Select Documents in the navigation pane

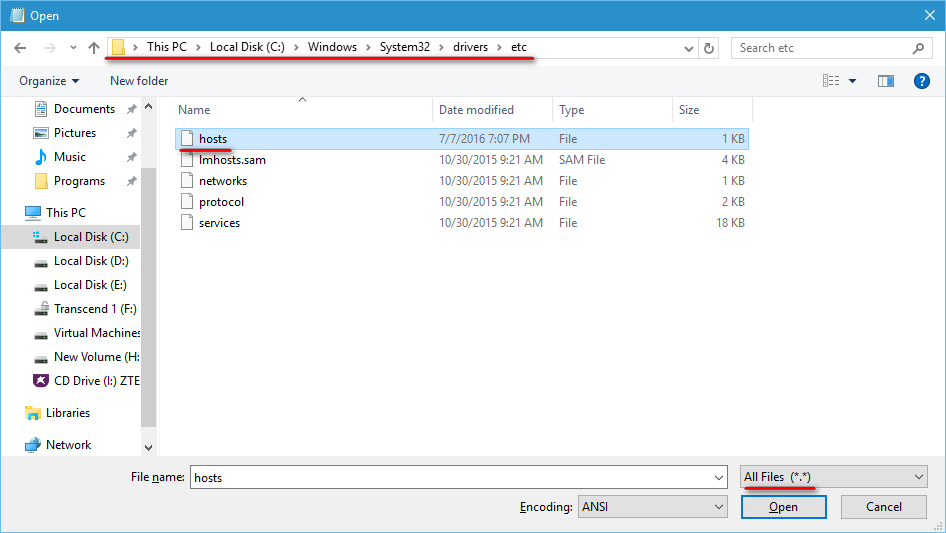pos(84,109)
